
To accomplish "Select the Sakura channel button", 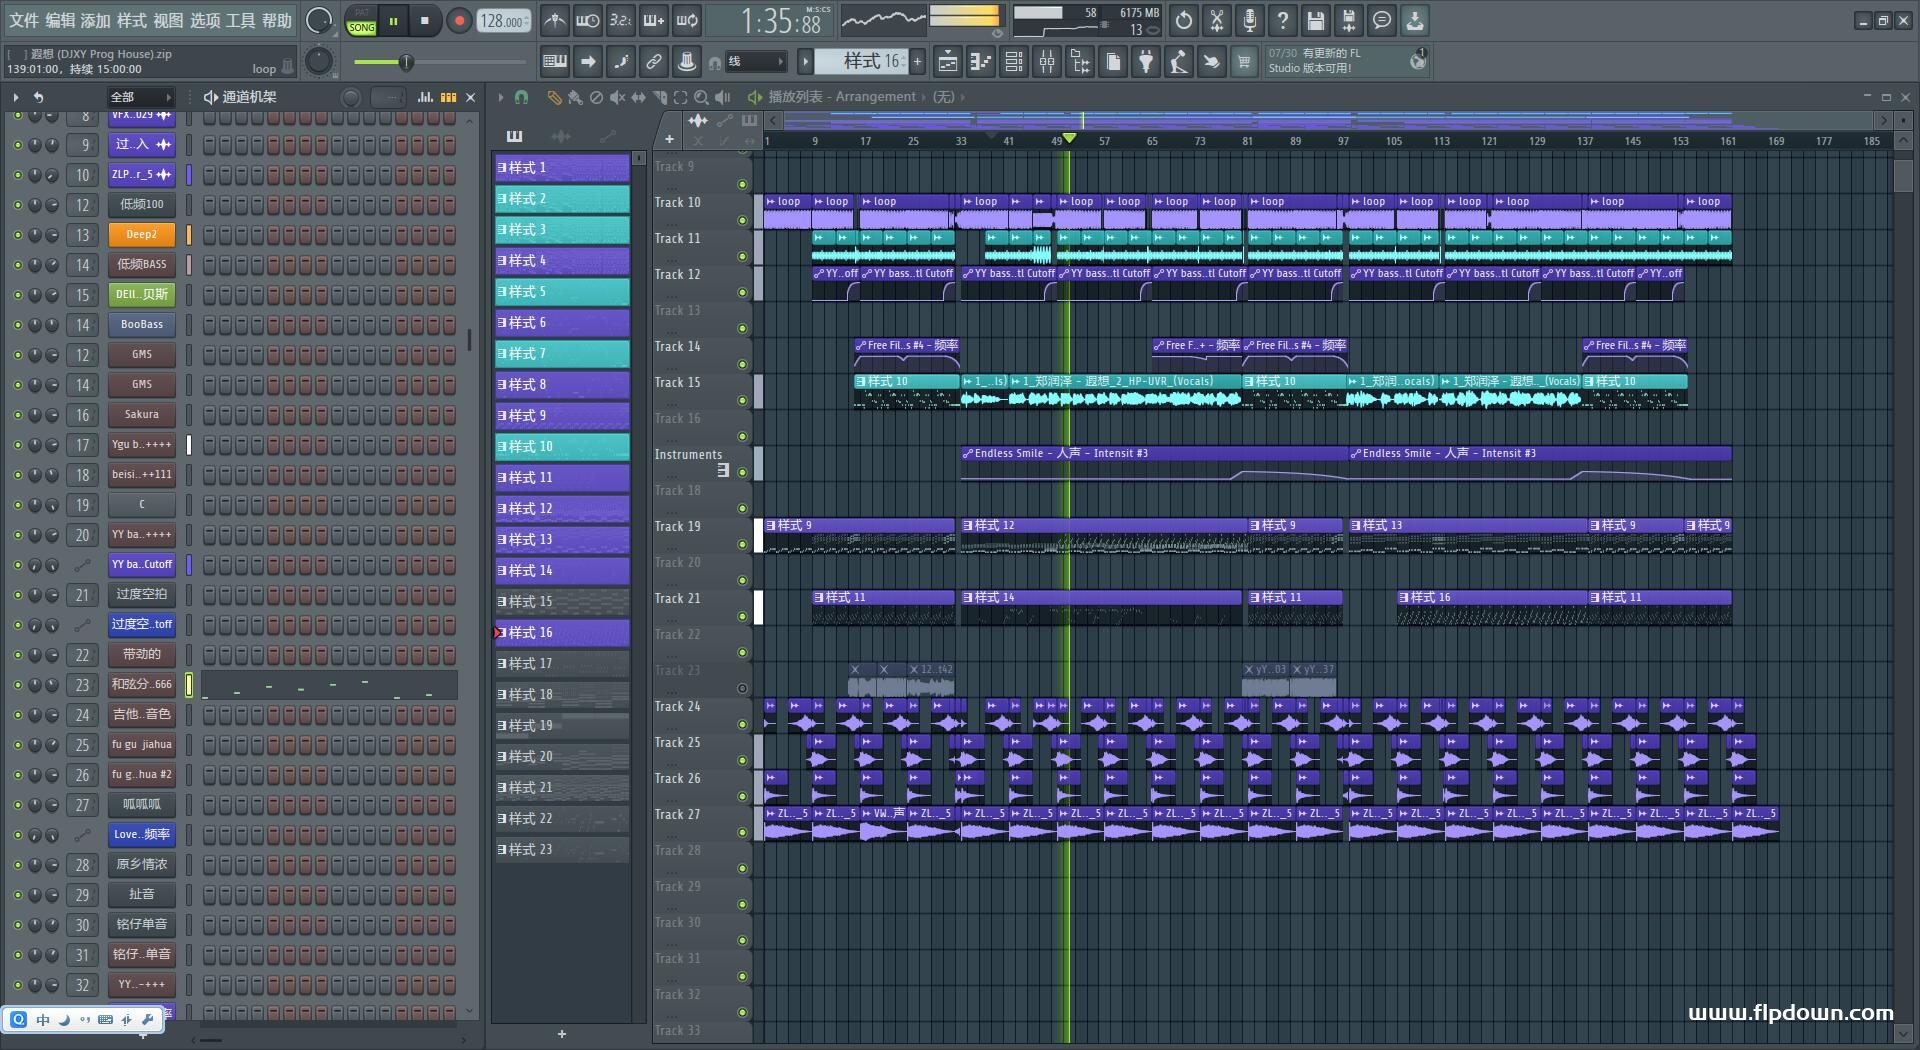I will (x=142, y=415).
